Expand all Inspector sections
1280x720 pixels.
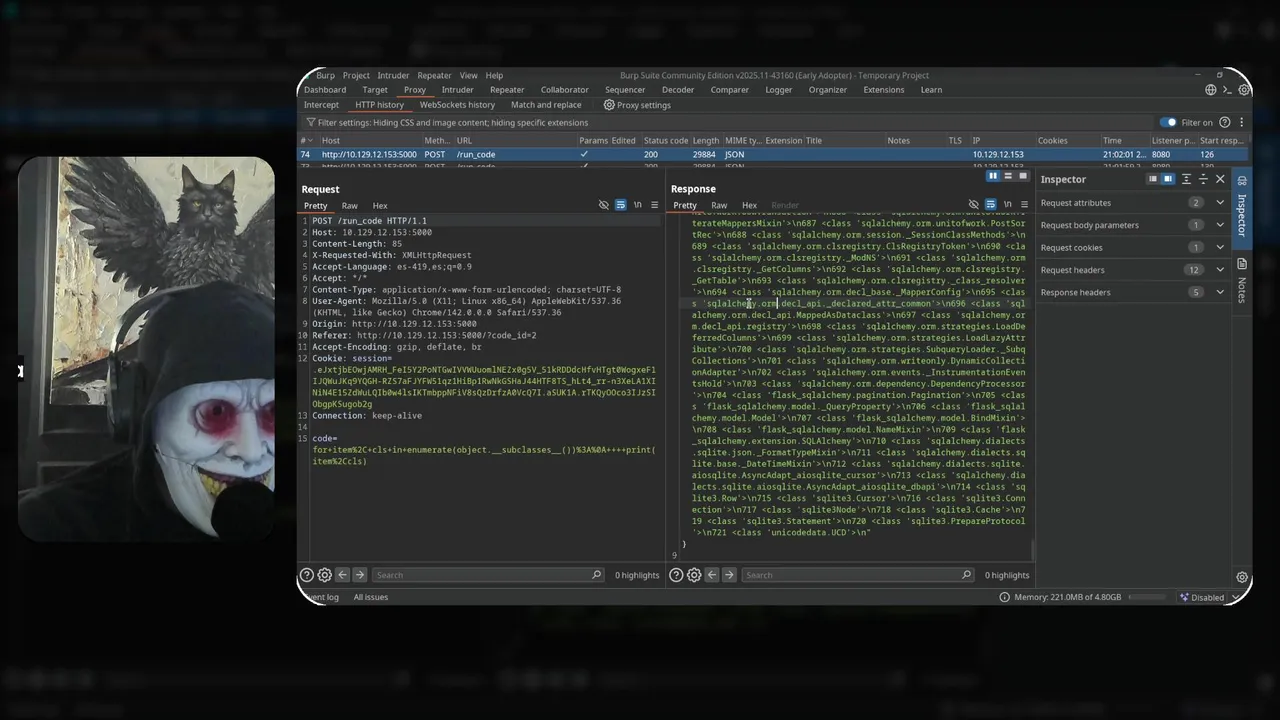click(1186, 179)
